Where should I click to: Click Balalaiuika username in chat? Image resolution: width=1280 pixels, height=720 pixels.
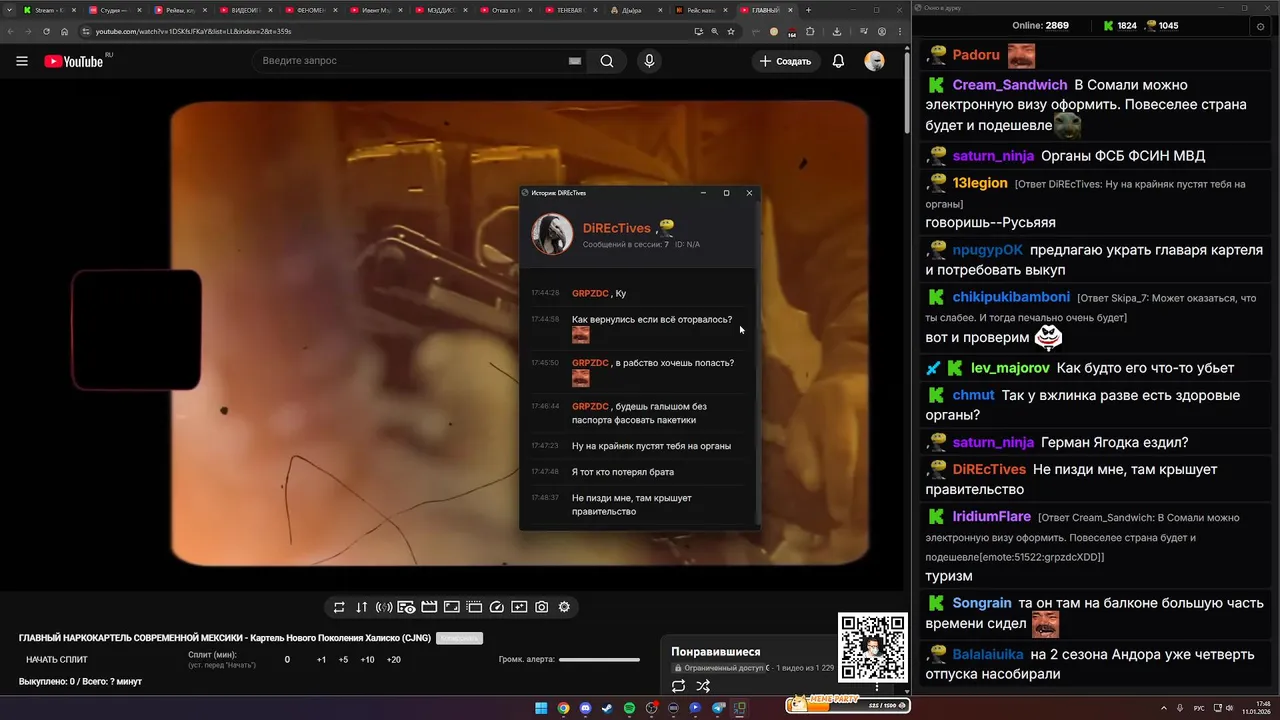[x=988, y=654]
